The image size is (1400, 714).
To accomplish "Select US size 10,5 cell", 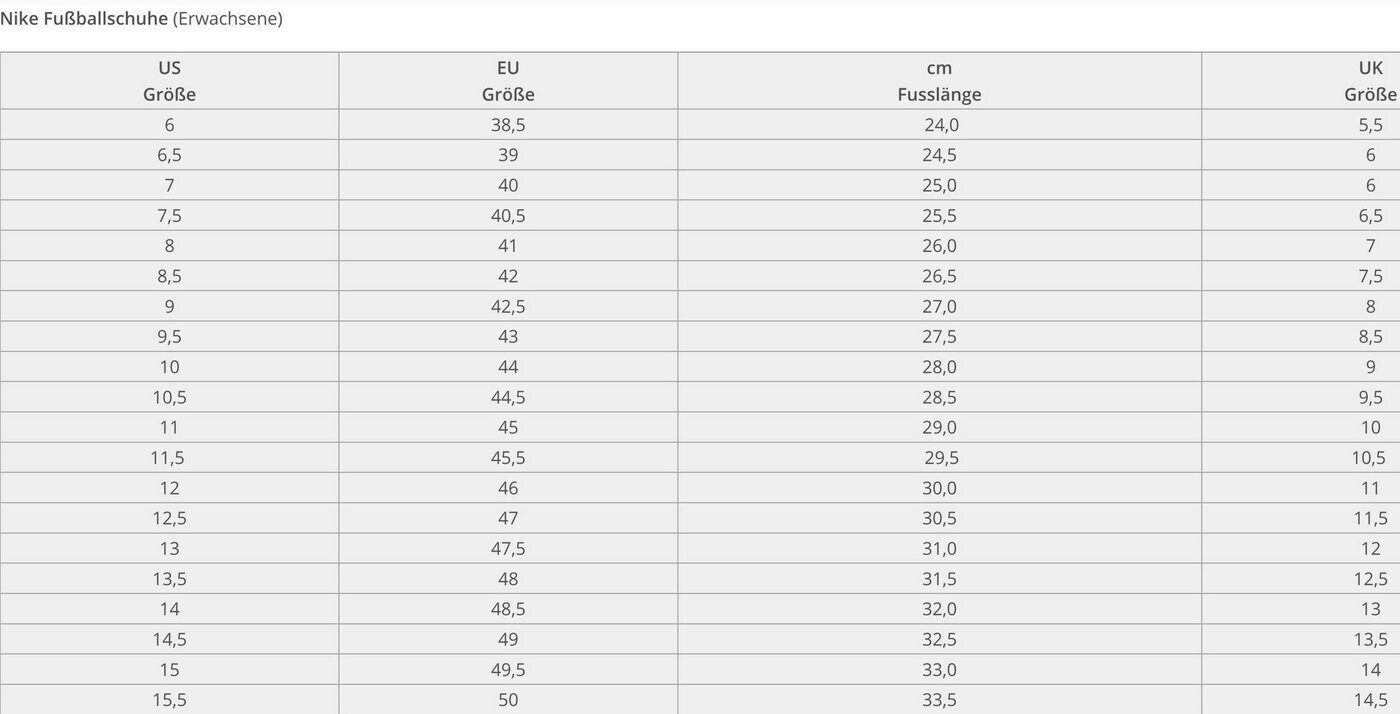I will tap(169, 397).
